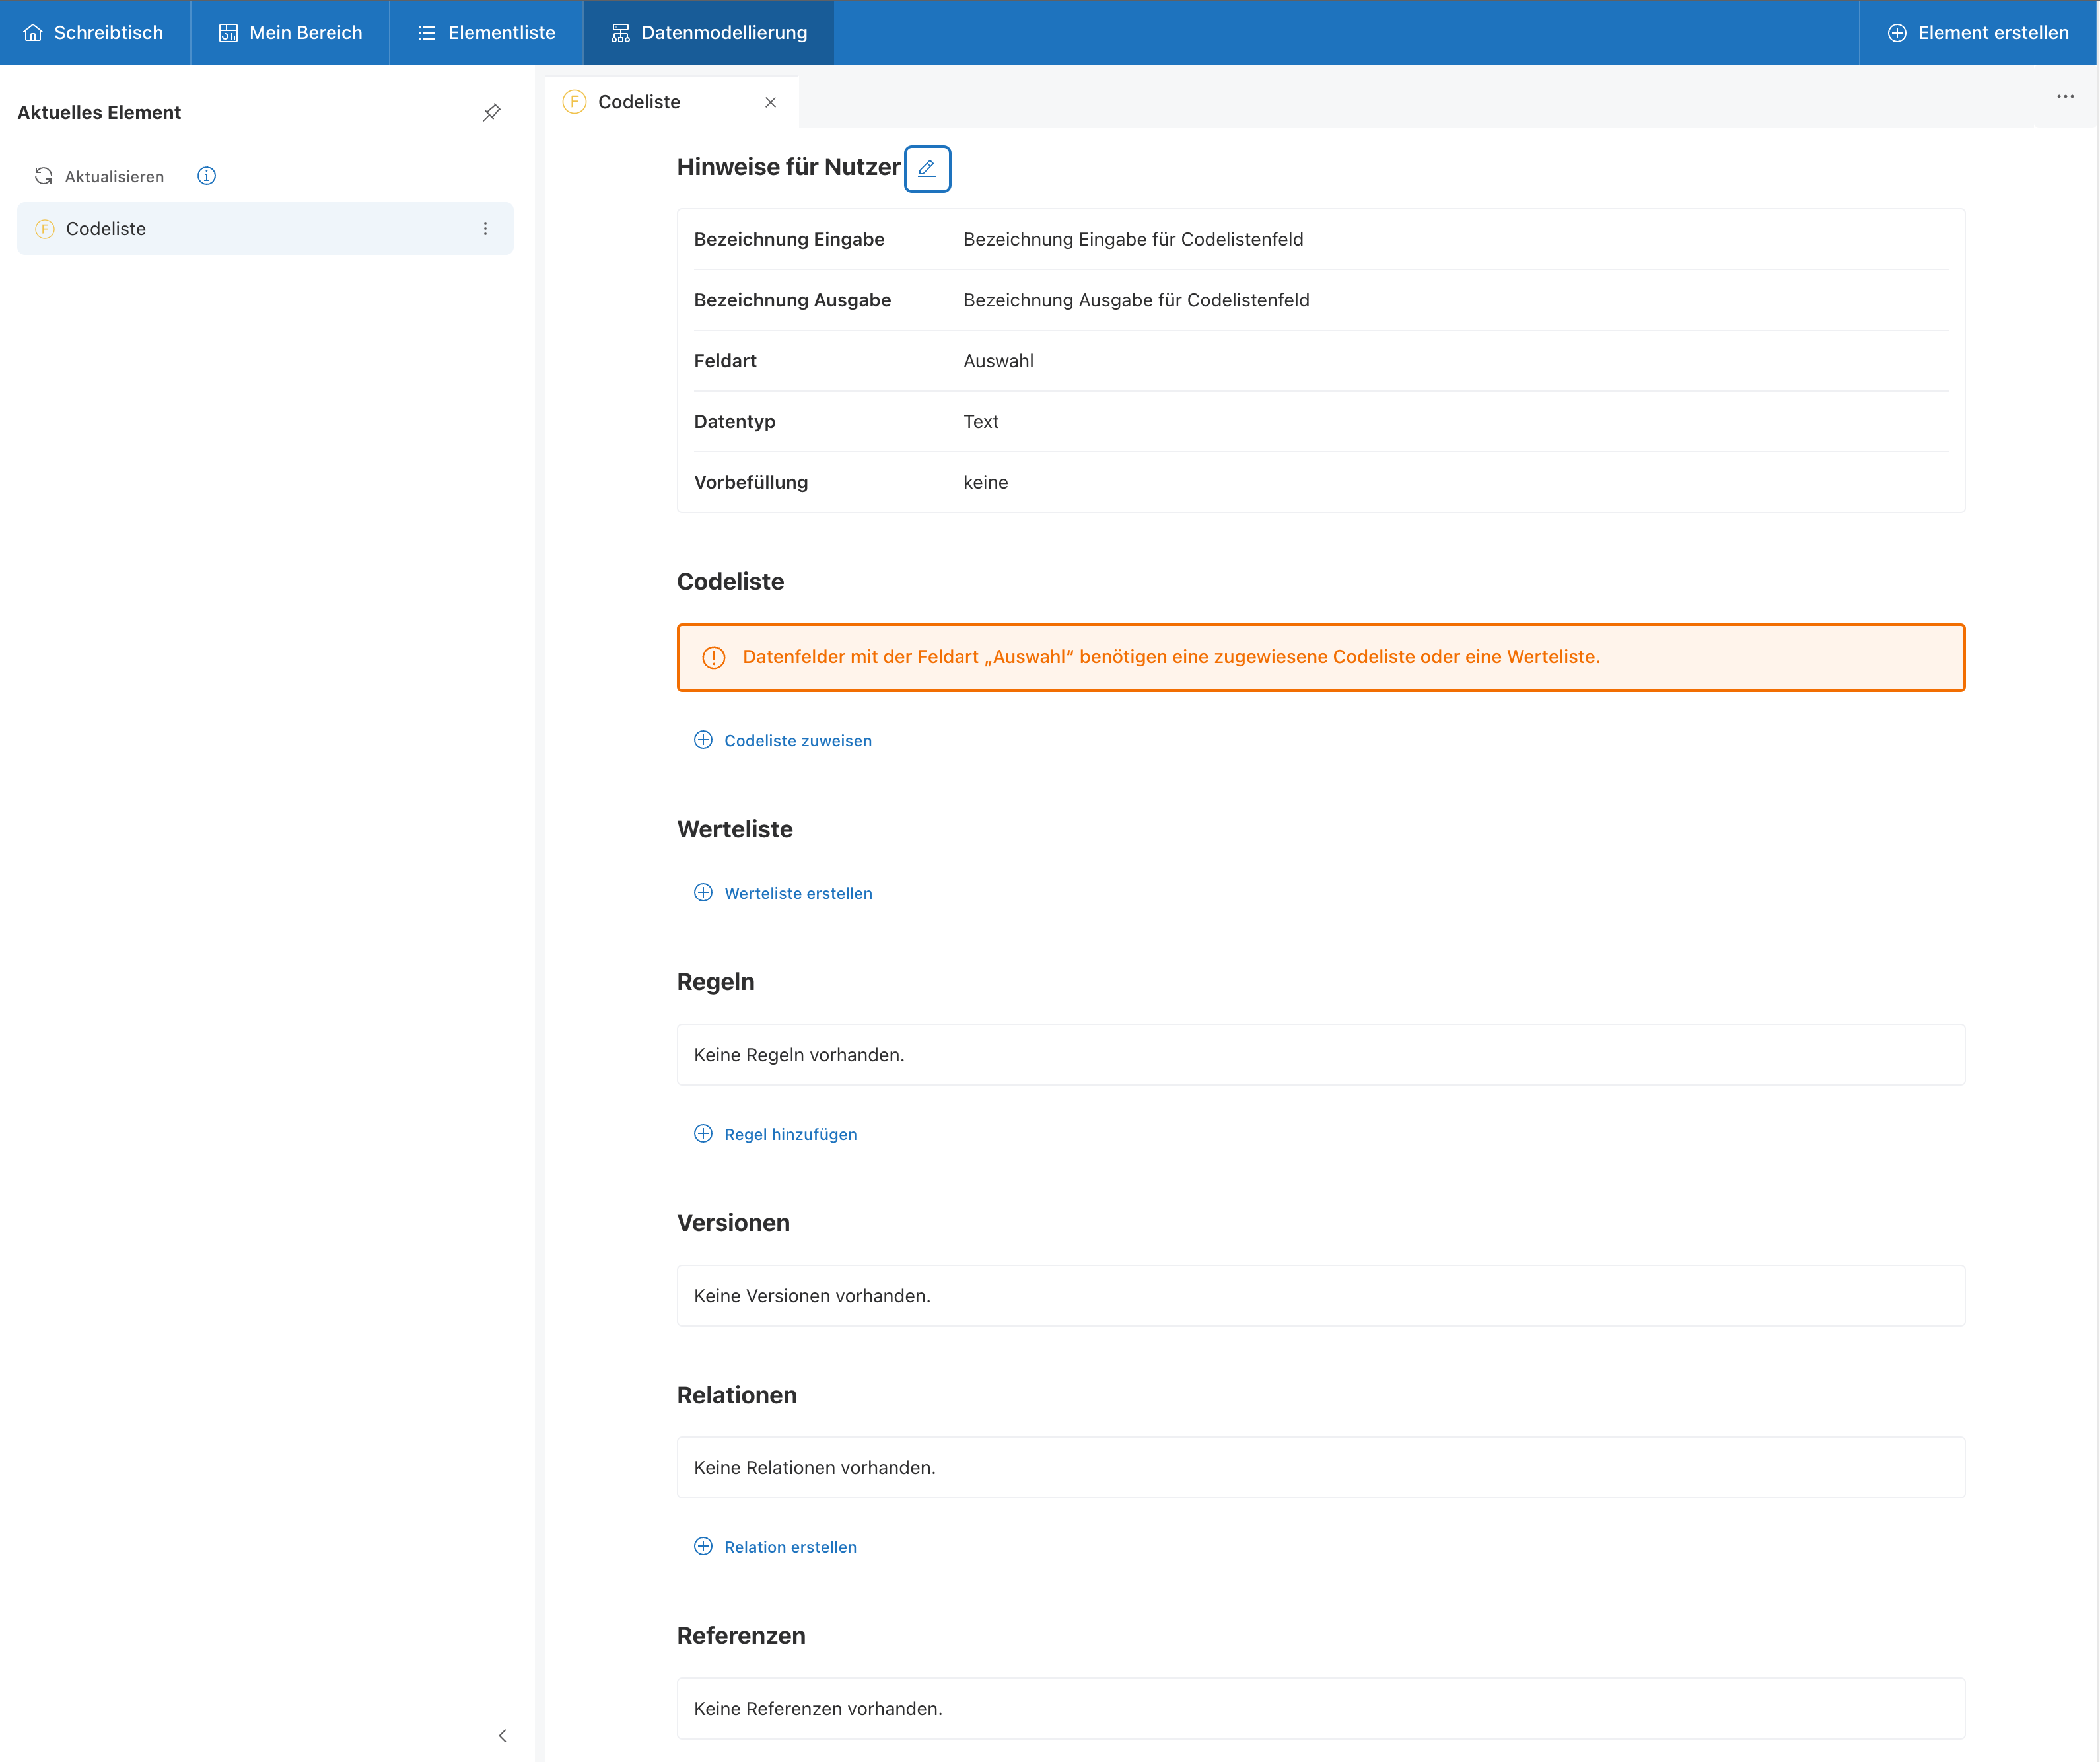Close the Codeliste tab
This screenshot has width=2100, height=1762.
770,102
